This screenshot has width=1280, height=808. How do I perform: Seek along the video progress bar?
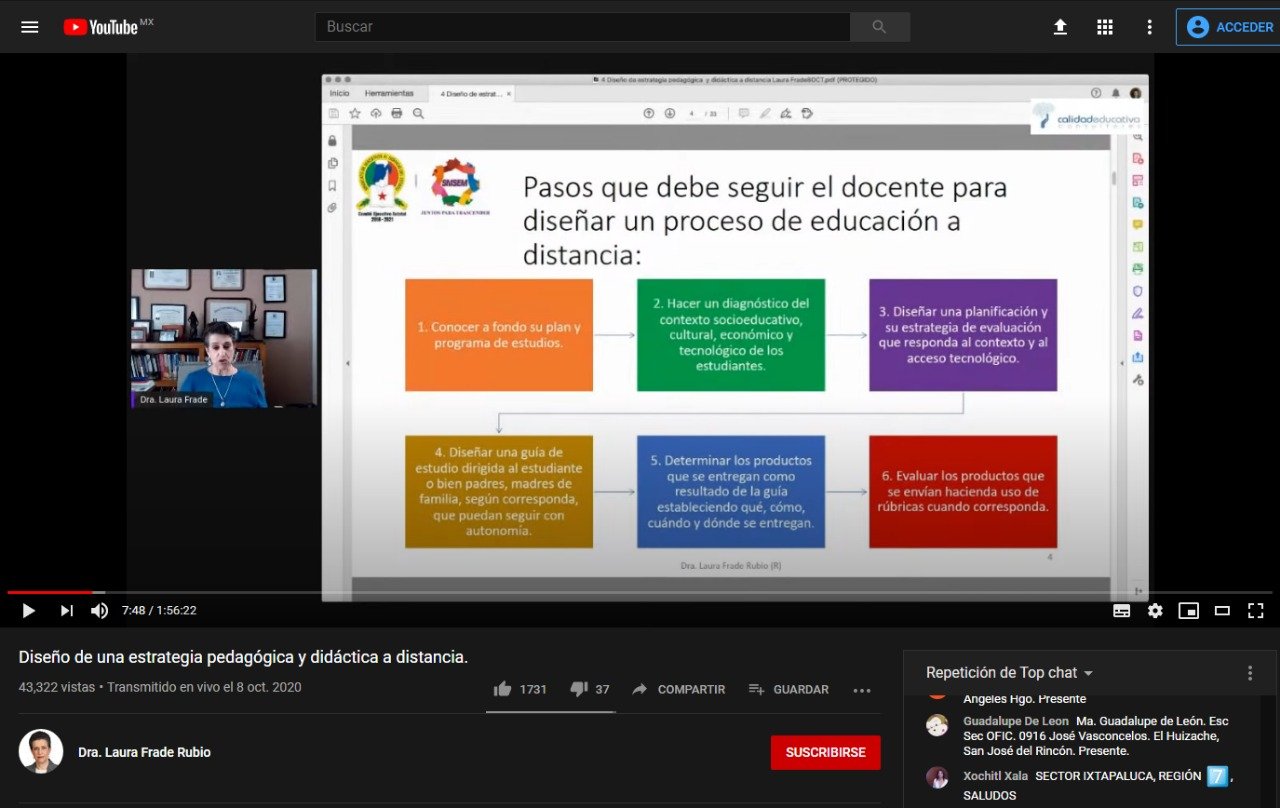tap(640, 592)
